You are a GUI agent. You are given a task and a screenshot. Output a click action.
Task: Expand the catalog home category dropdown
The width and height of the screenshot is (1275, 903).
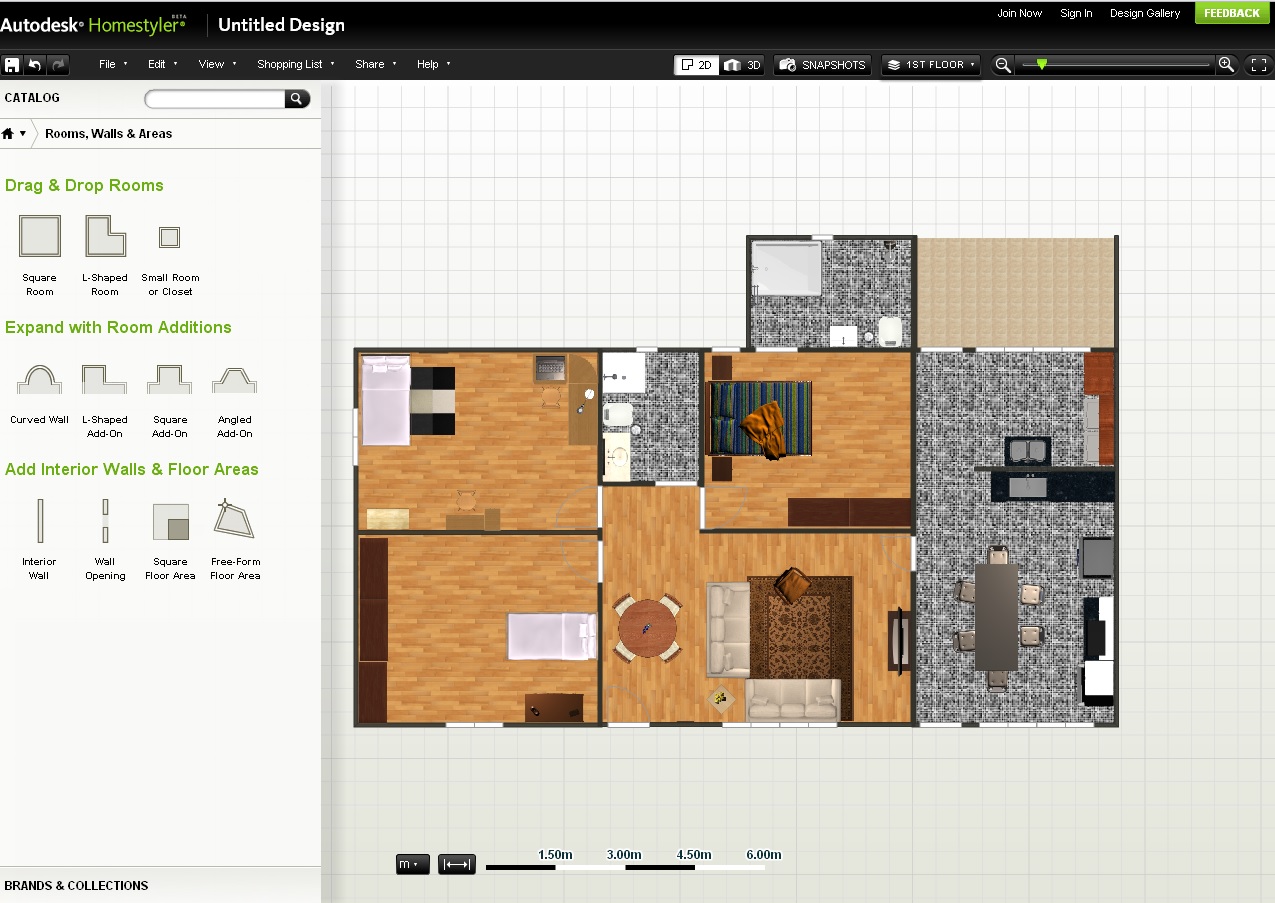(14, 133)
